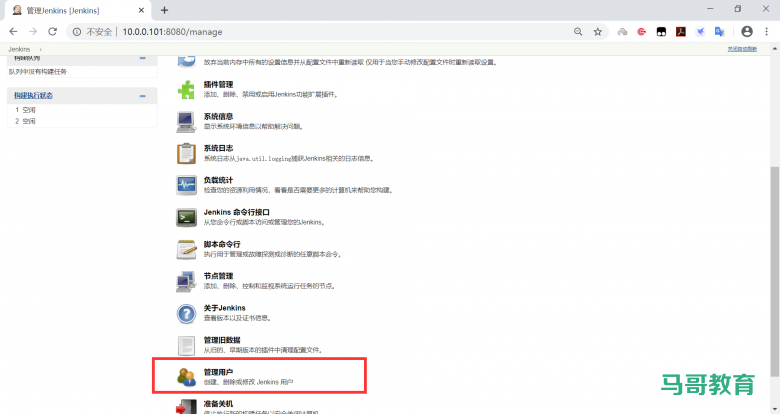The width and height of the screenshot is (780, 414).
Task: Click the scrollbar up arrow
Action: 775,49
